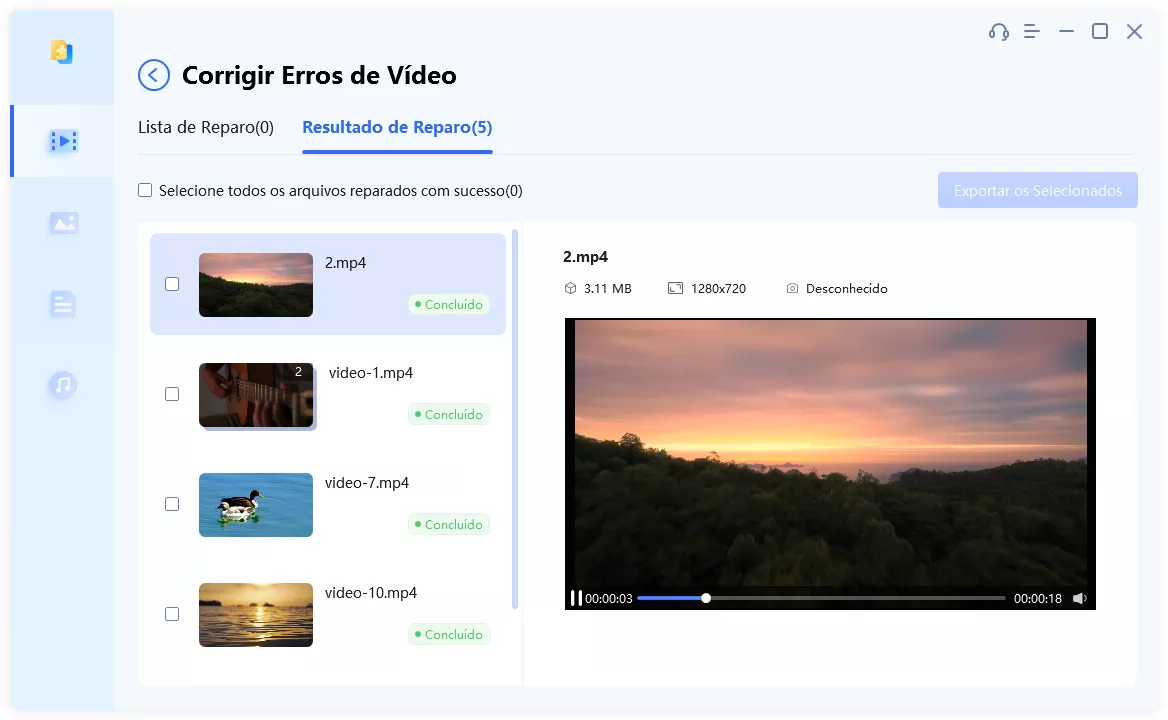Viewport: 1168px width, 720px height.
Task: Open the hamburger menu icon
Action: [x=1031, y=31]
